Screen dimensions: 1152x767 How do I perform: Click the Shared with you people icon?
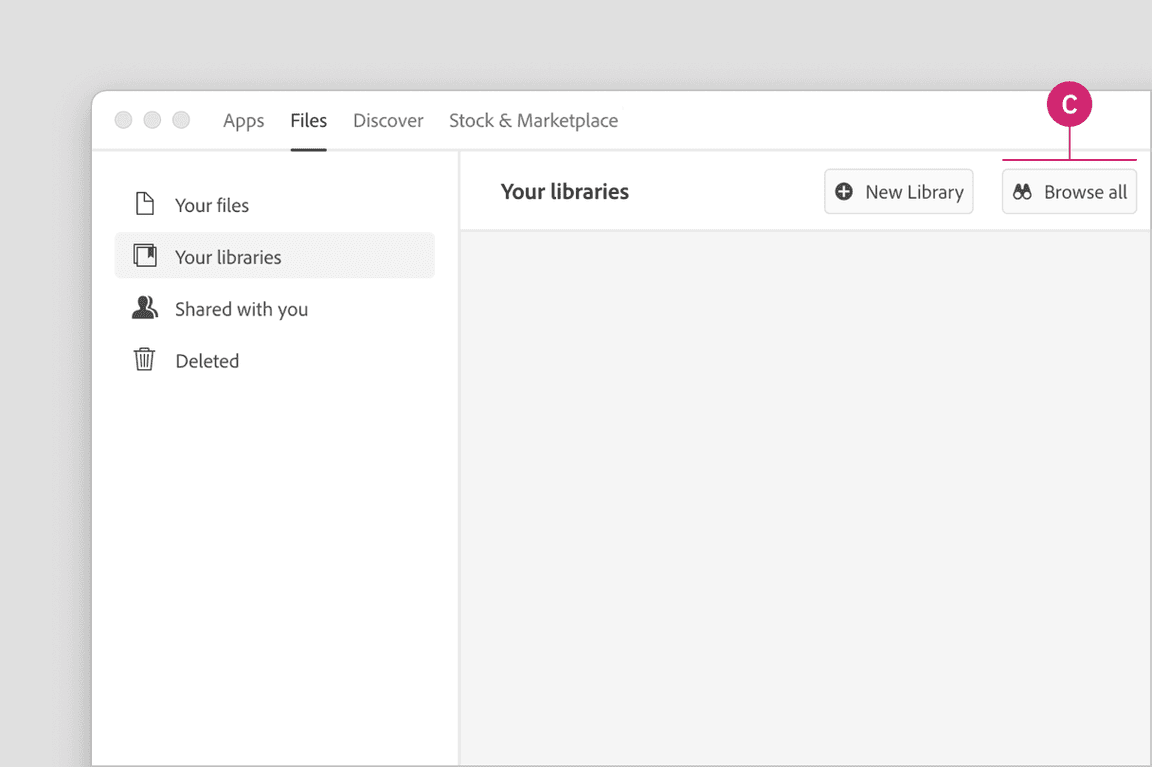[145, 308]
